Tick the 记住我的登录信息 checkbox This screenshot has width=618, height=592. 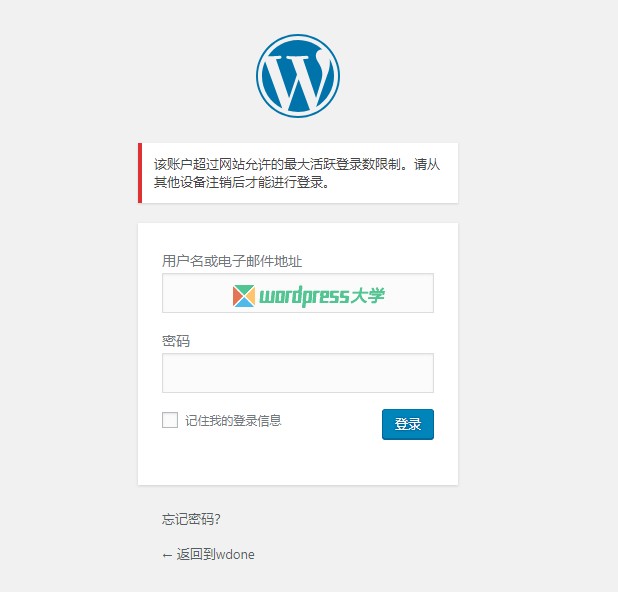pyautogui.click(x=170, y=420)
